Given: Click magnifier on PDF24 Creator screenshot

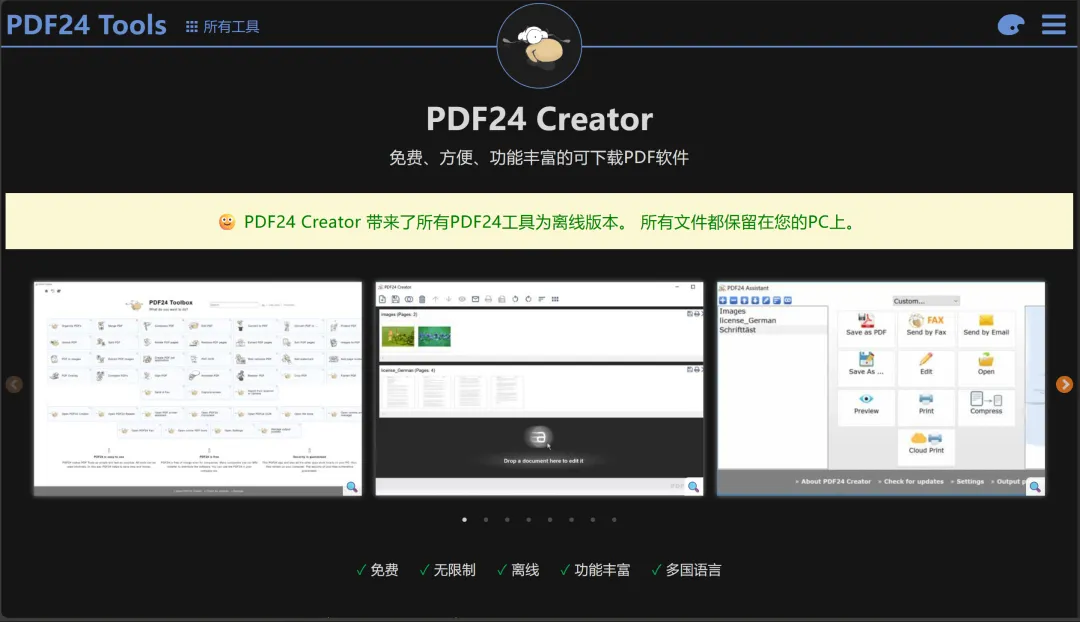Looking at the screenshot, I should click(694, 487).
